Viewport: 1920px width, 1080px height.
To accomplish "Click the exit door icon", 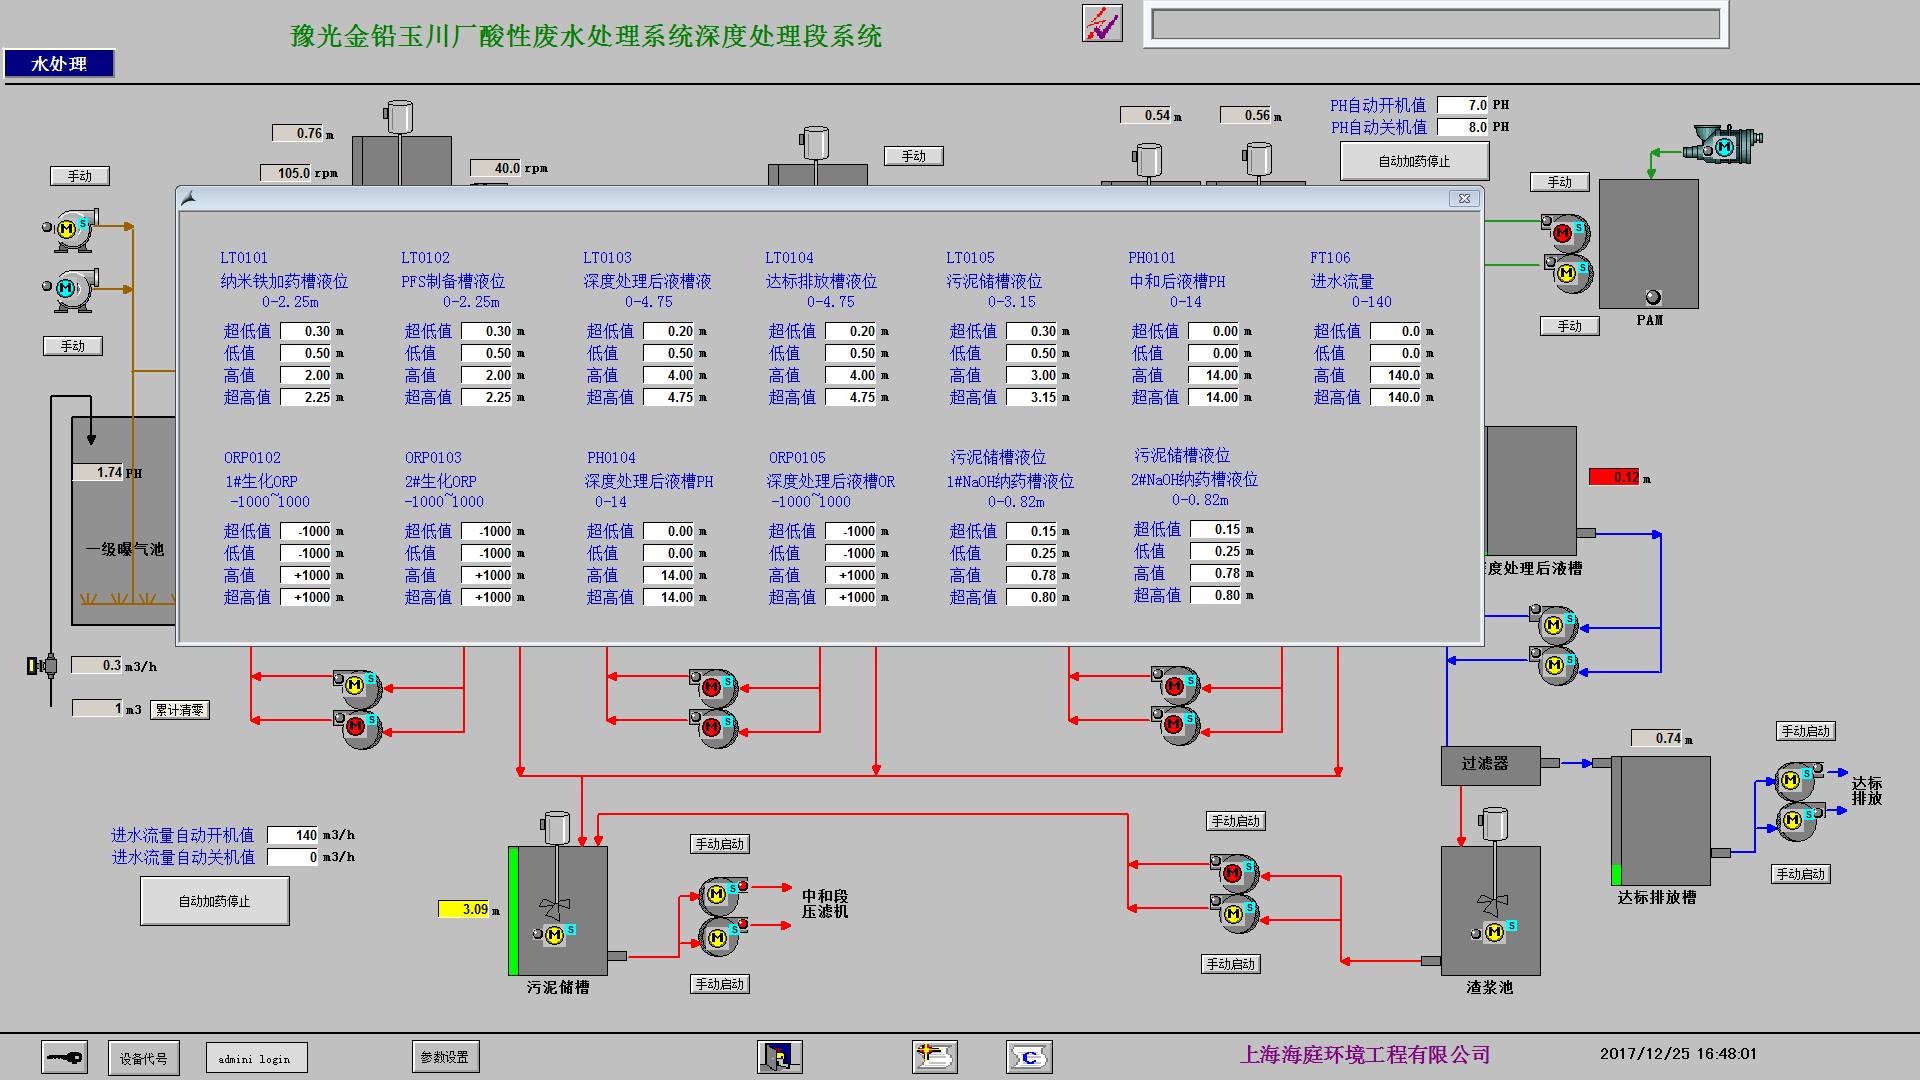I will [779, 1056].
